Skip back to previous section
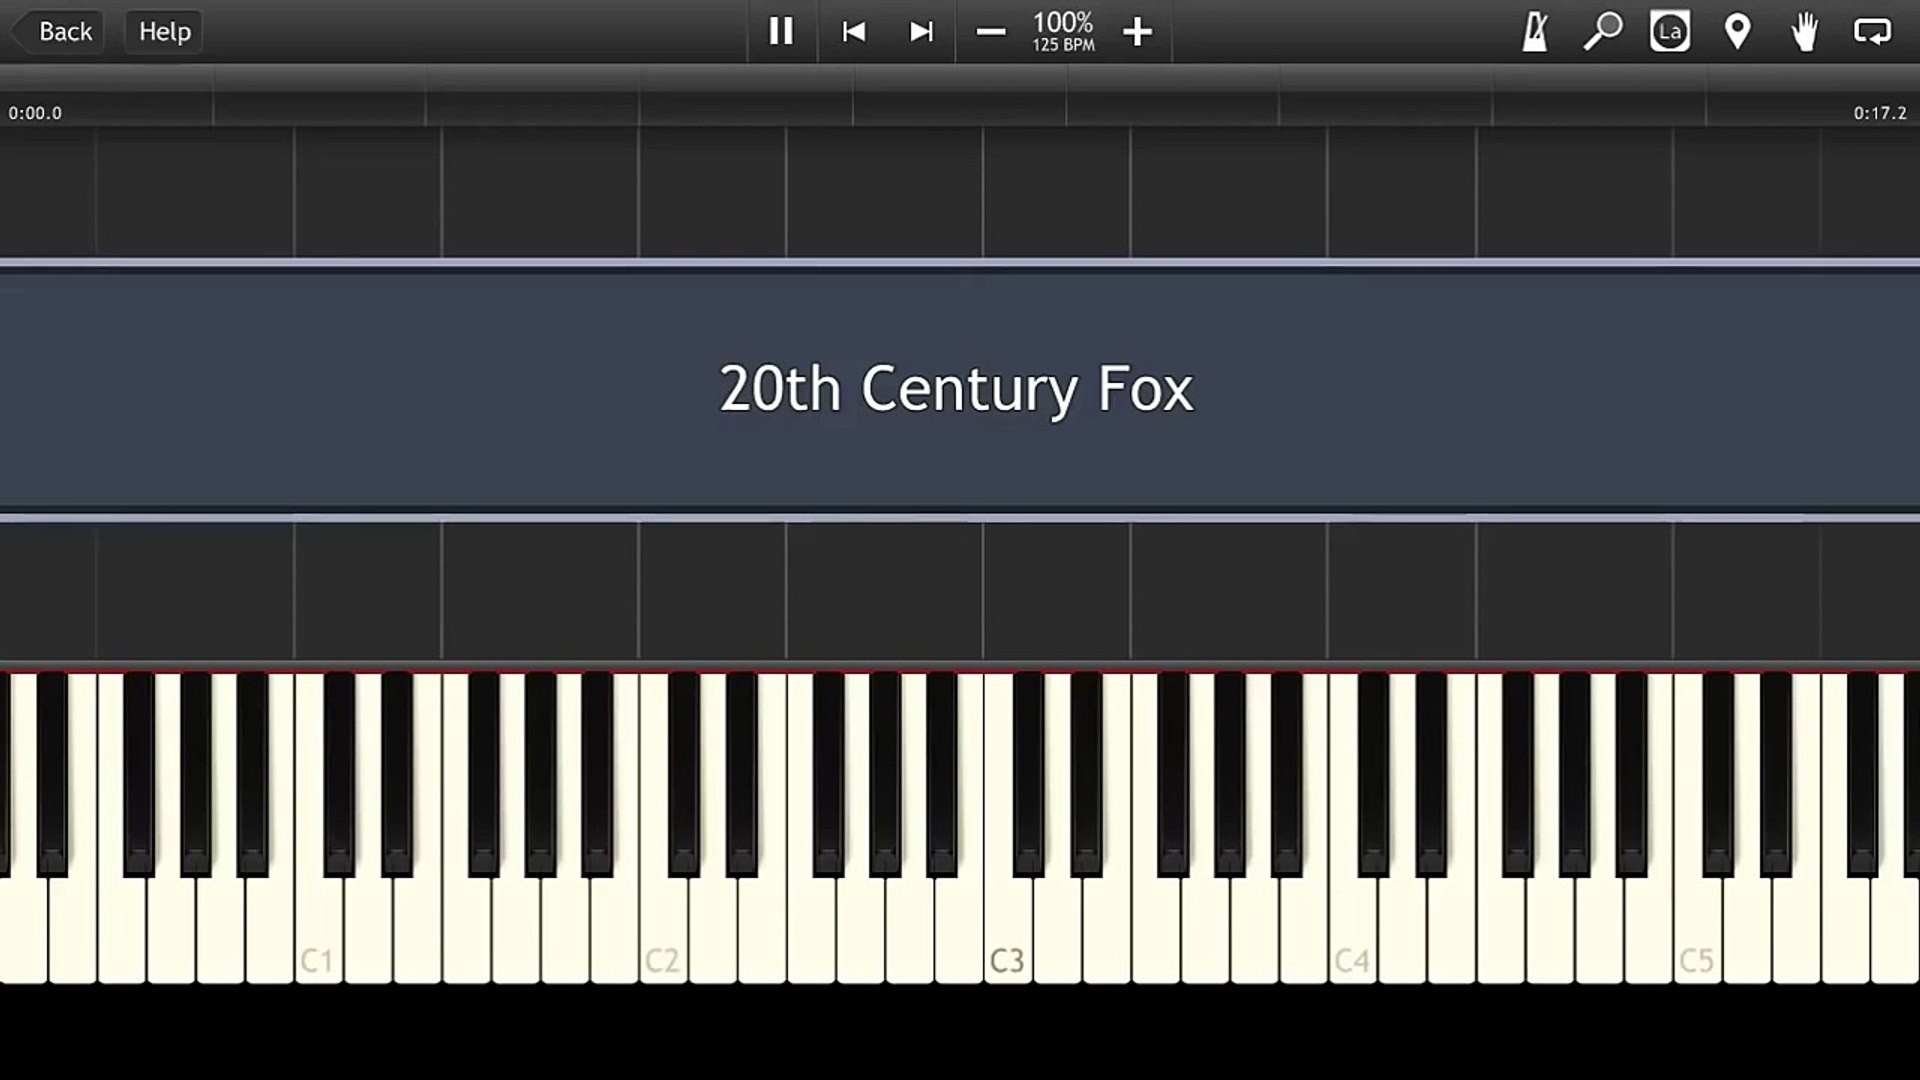The width and height of the screenshot is (1920, 1080). pyautogui.click(x=853, y=32)
